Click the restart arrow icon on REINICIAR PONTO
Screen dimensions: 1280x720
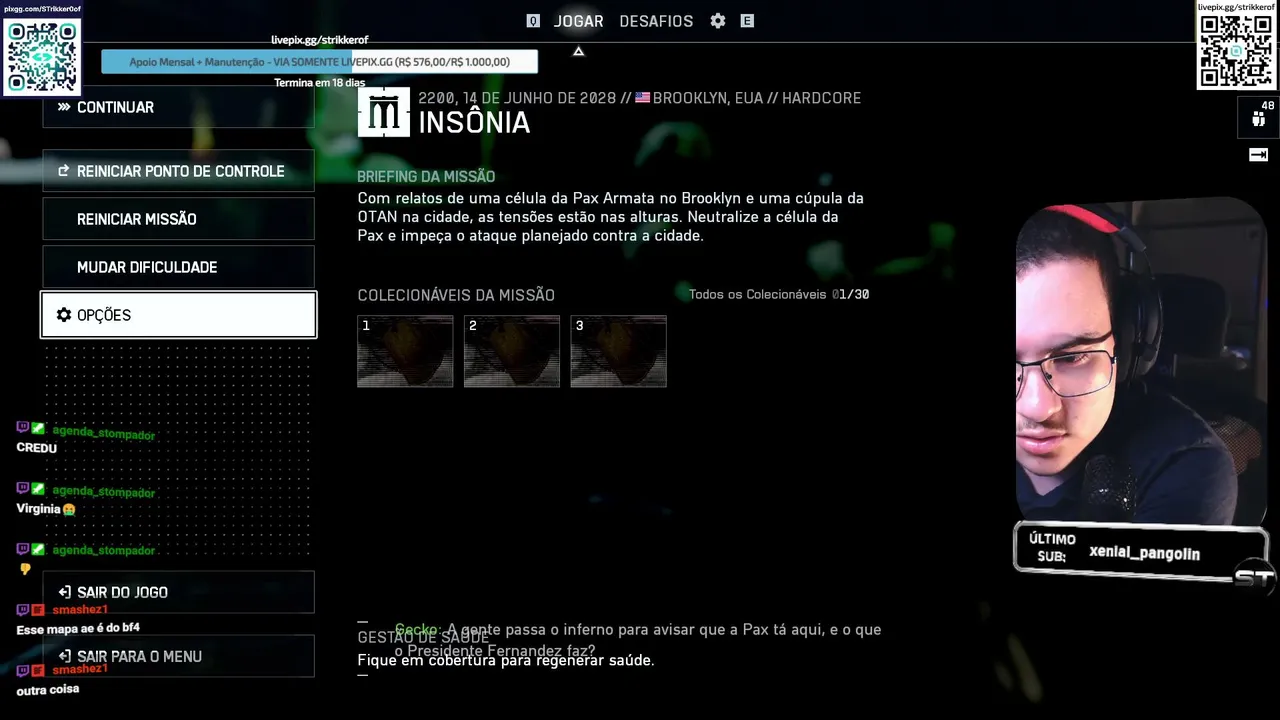point(64,171)
